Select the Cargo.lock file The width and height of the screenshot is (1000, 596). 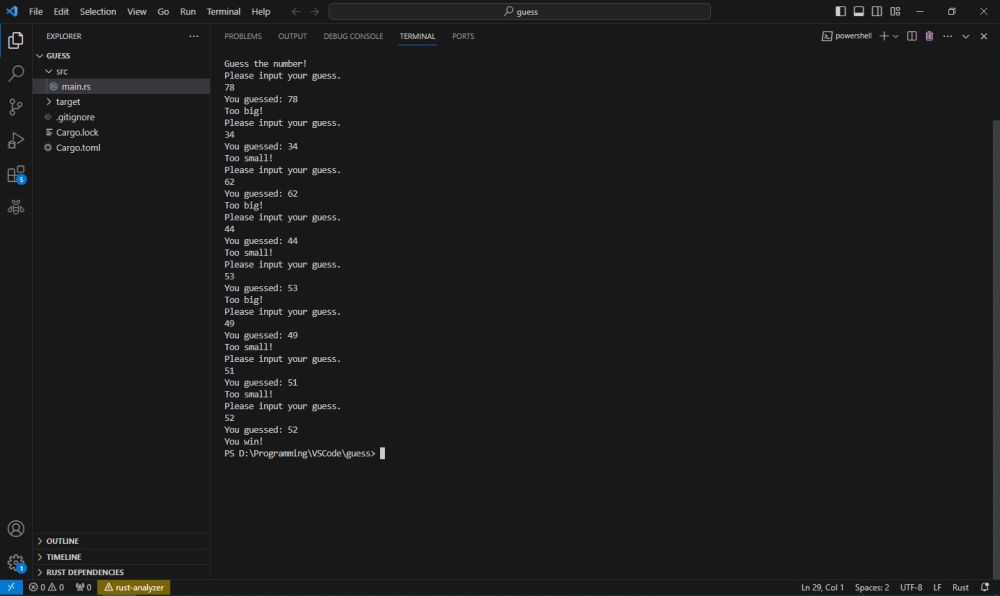tap(121, 132)
